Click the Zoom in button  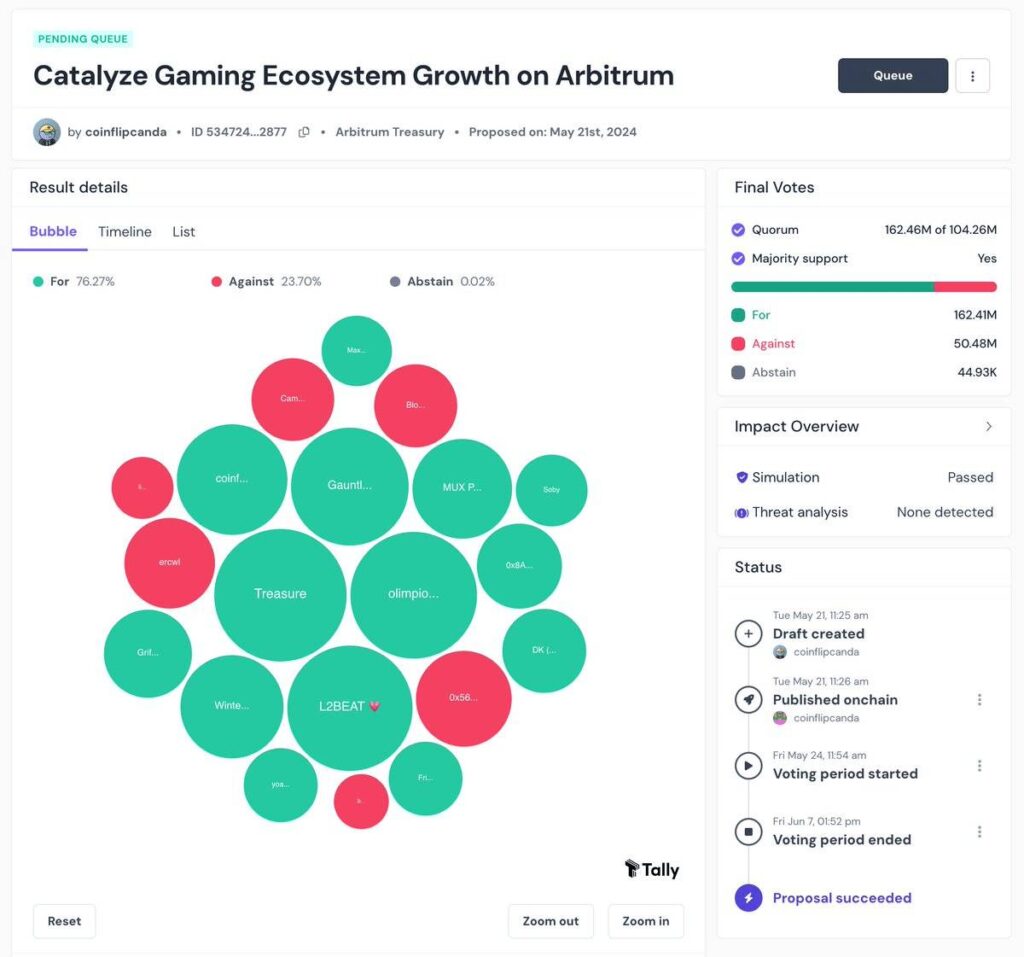pyautogui.click(x=646, y=921)
